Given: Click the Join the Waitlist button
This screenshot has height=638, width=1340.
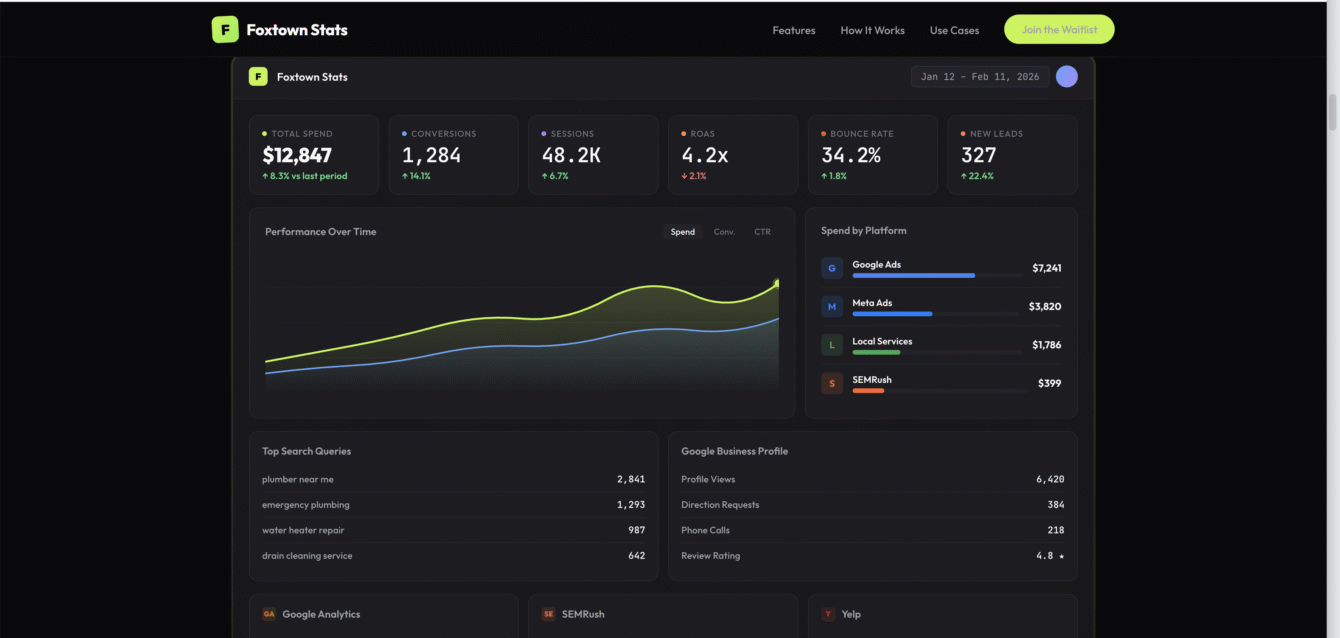Looking at the screenshot, I should (x=1059, y=29).
